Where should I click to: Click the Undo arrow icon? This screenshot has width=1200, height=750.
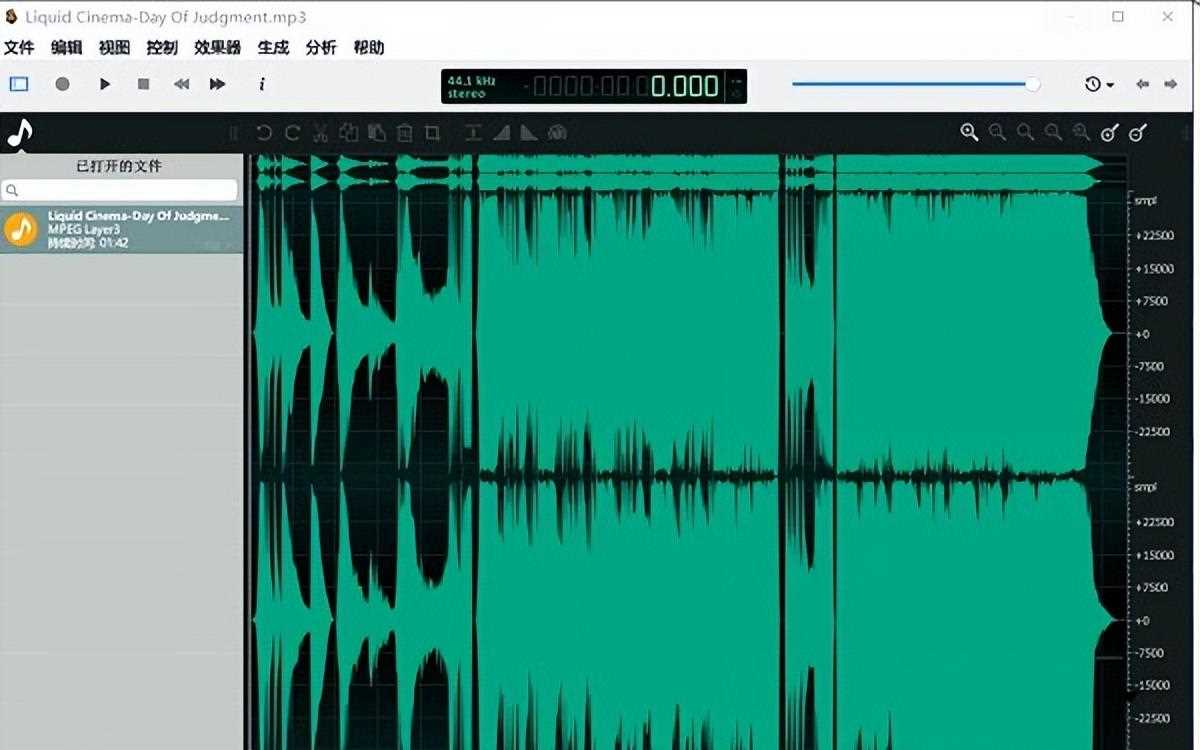[264, 133]
